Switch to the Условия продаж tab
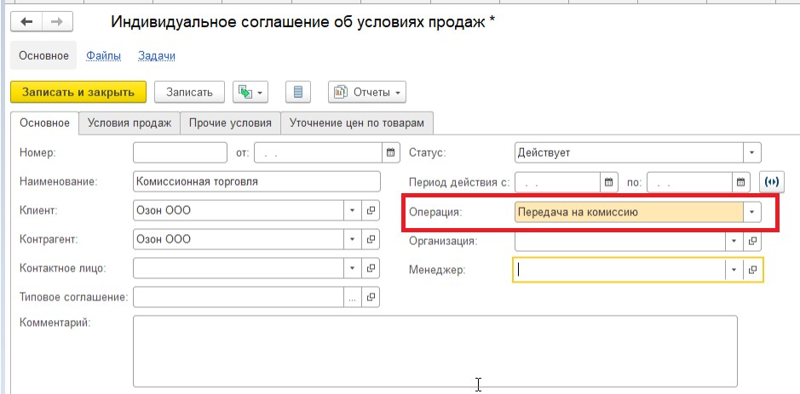Screen dimensions: 800x394 coord(130,123)
